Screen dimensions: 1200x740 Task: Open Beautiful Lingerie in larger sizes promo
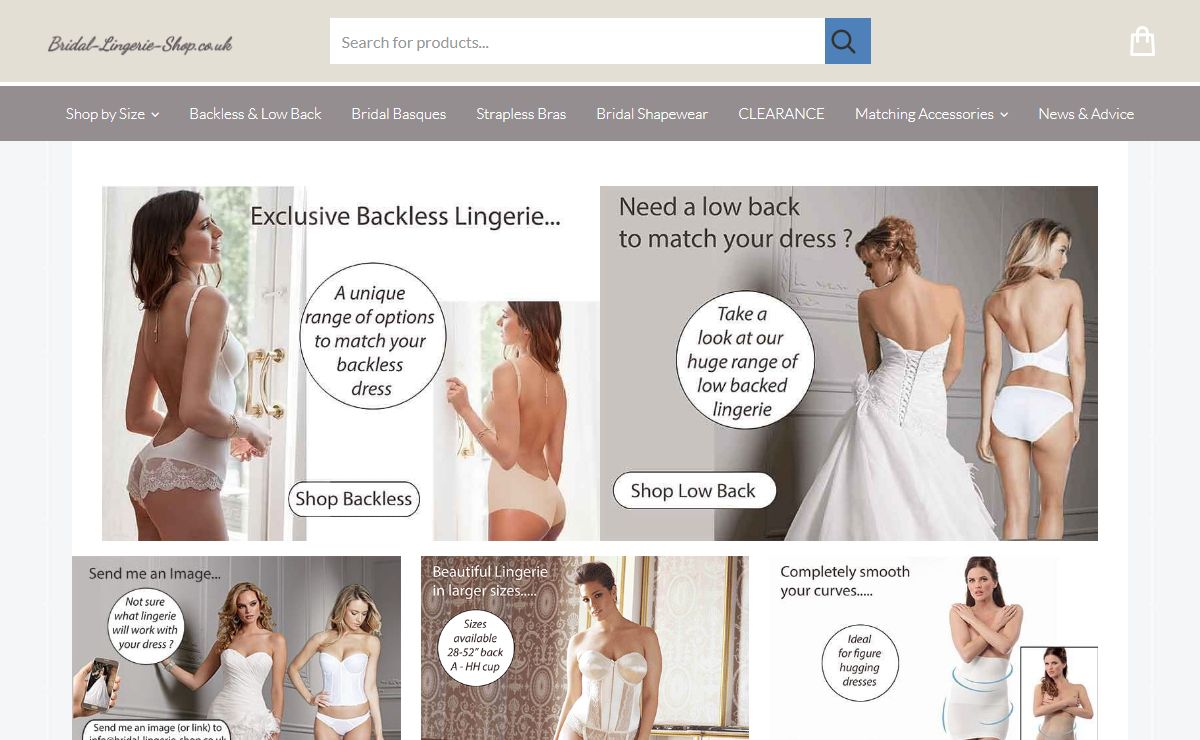585,648
